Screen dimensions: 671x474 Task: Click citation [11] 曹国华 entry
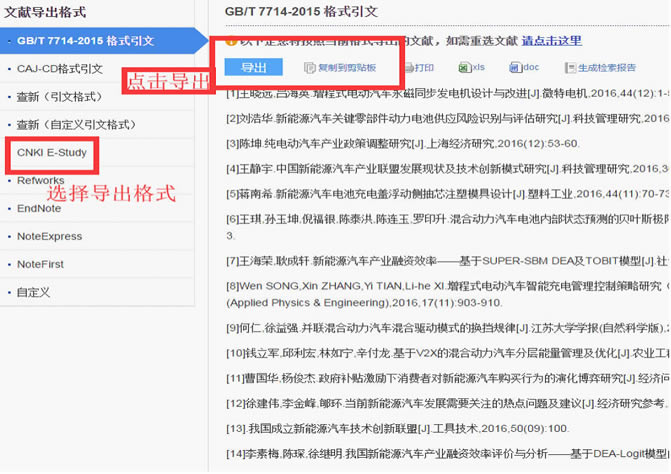(448, 378)
